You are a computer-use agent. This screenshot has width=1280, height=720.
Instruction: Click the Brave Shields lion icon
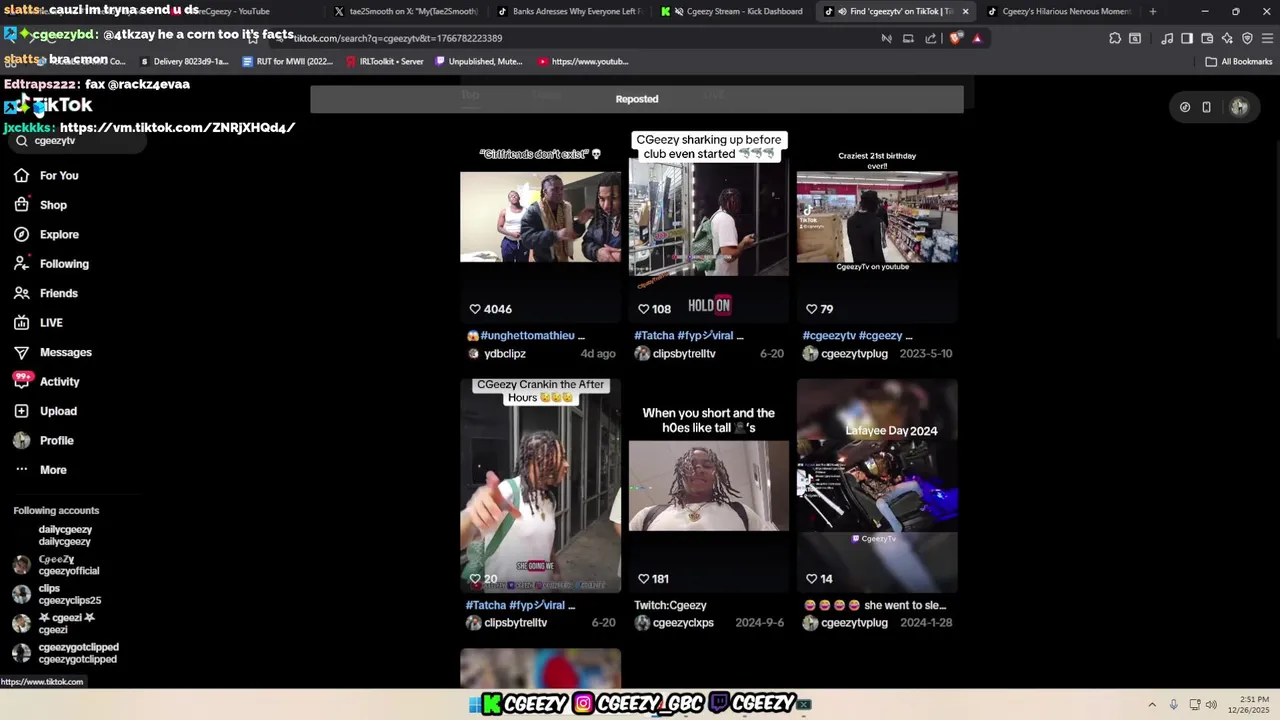[956, 38]
